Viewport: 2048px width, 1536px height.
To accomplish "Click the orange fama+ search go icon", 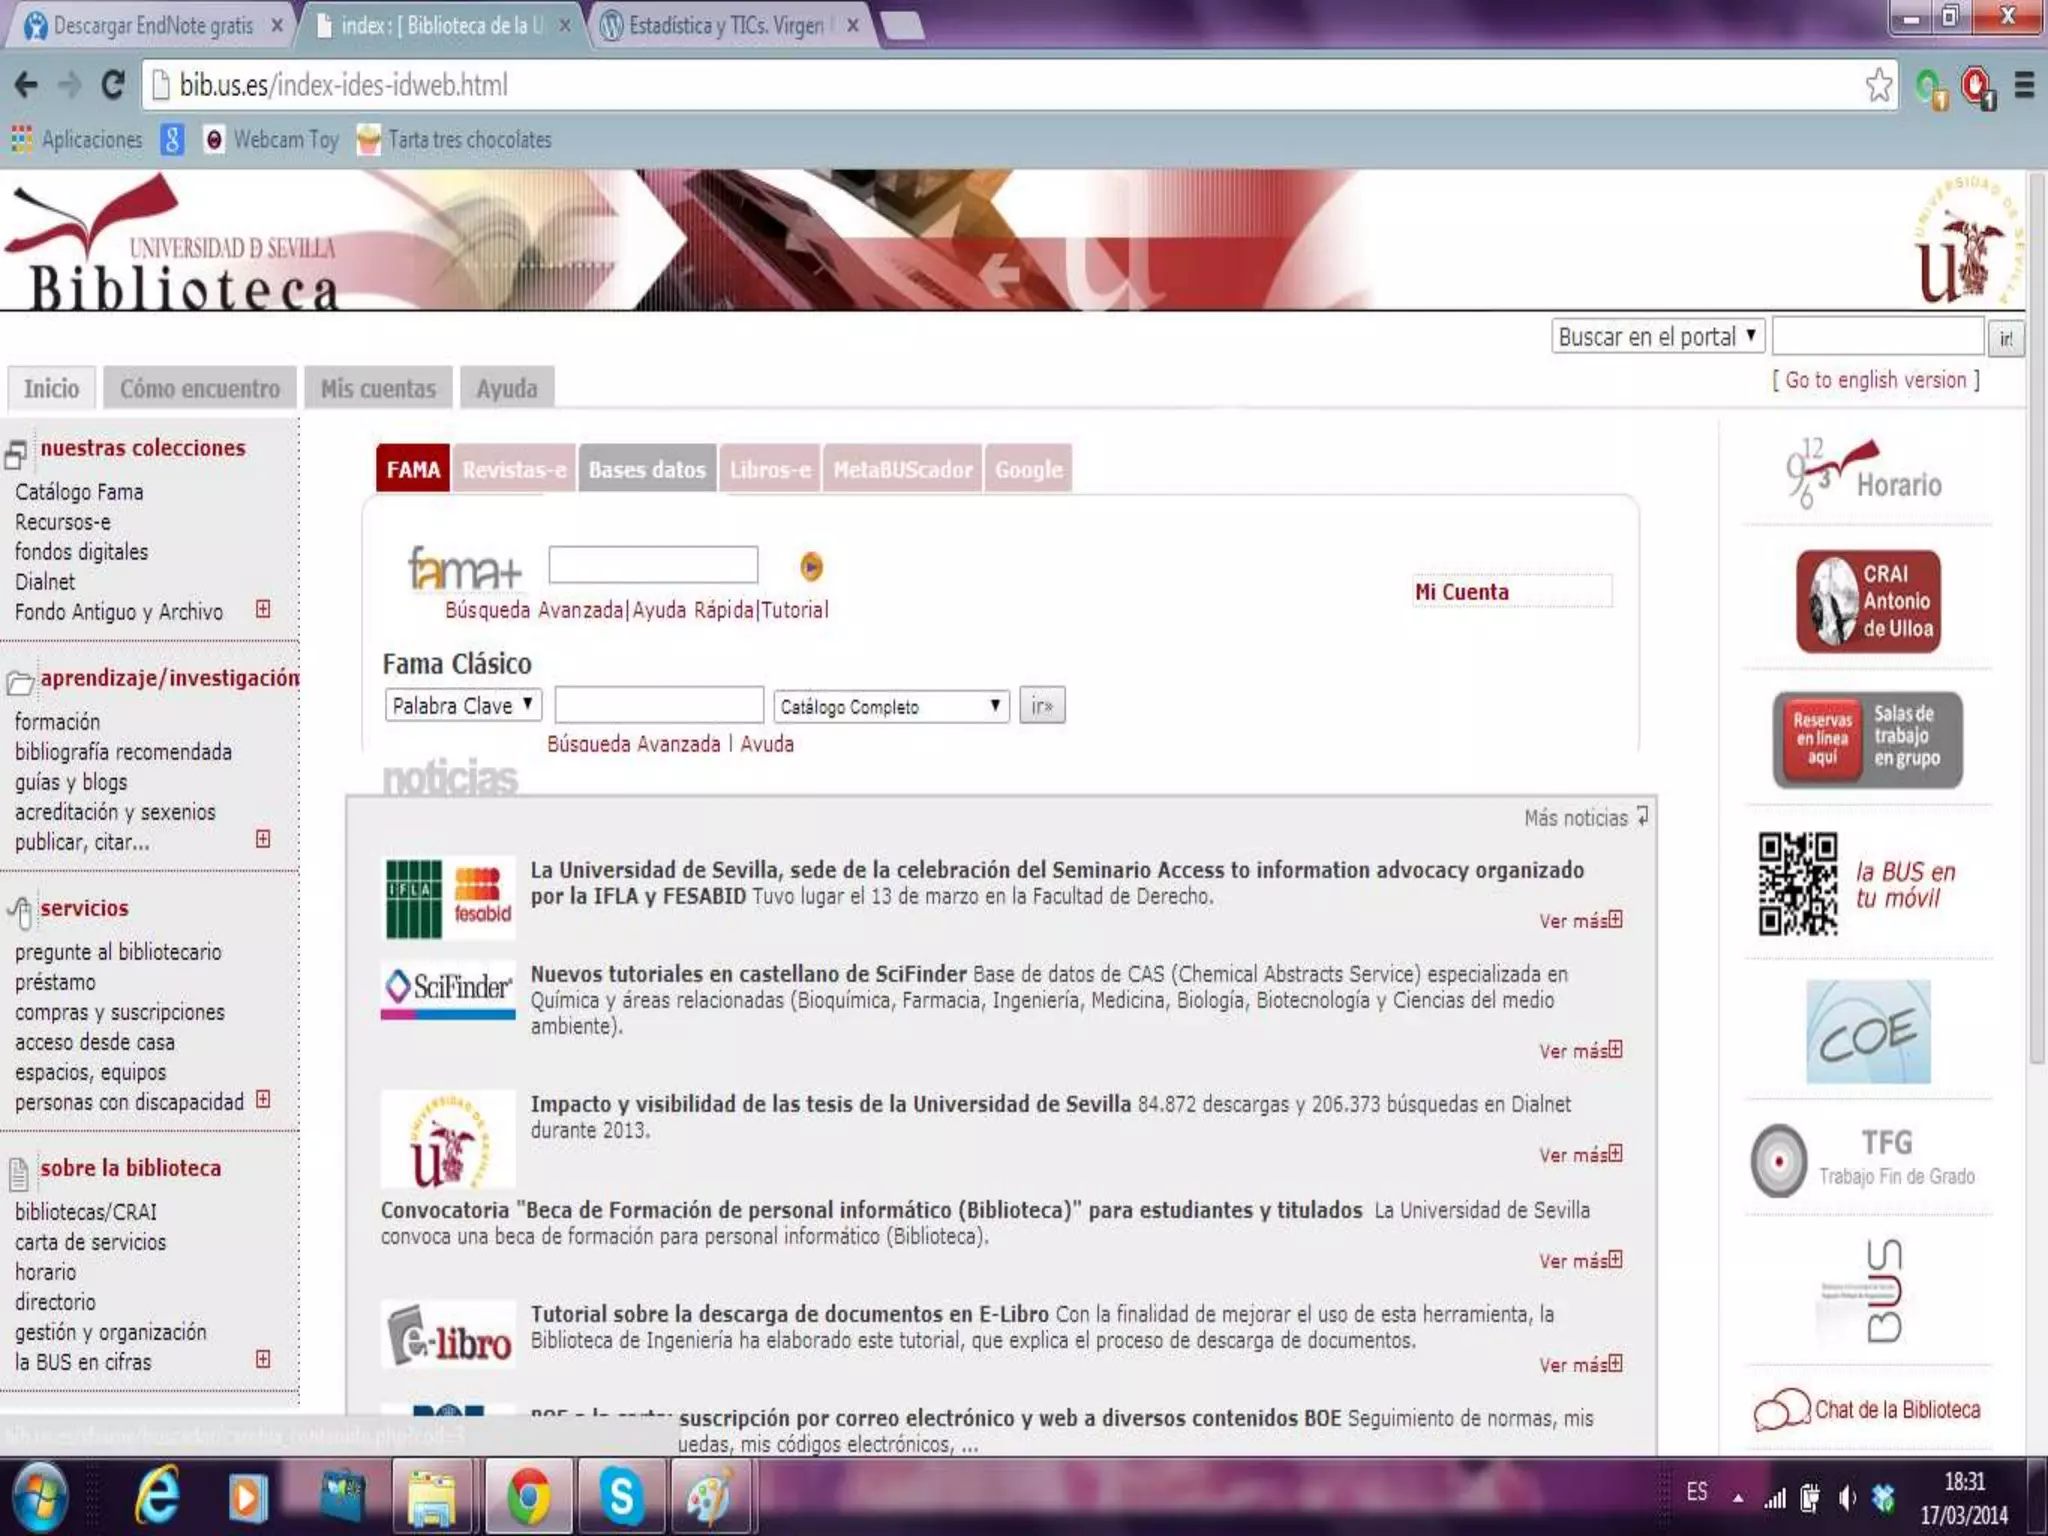I will pos(811,567).
